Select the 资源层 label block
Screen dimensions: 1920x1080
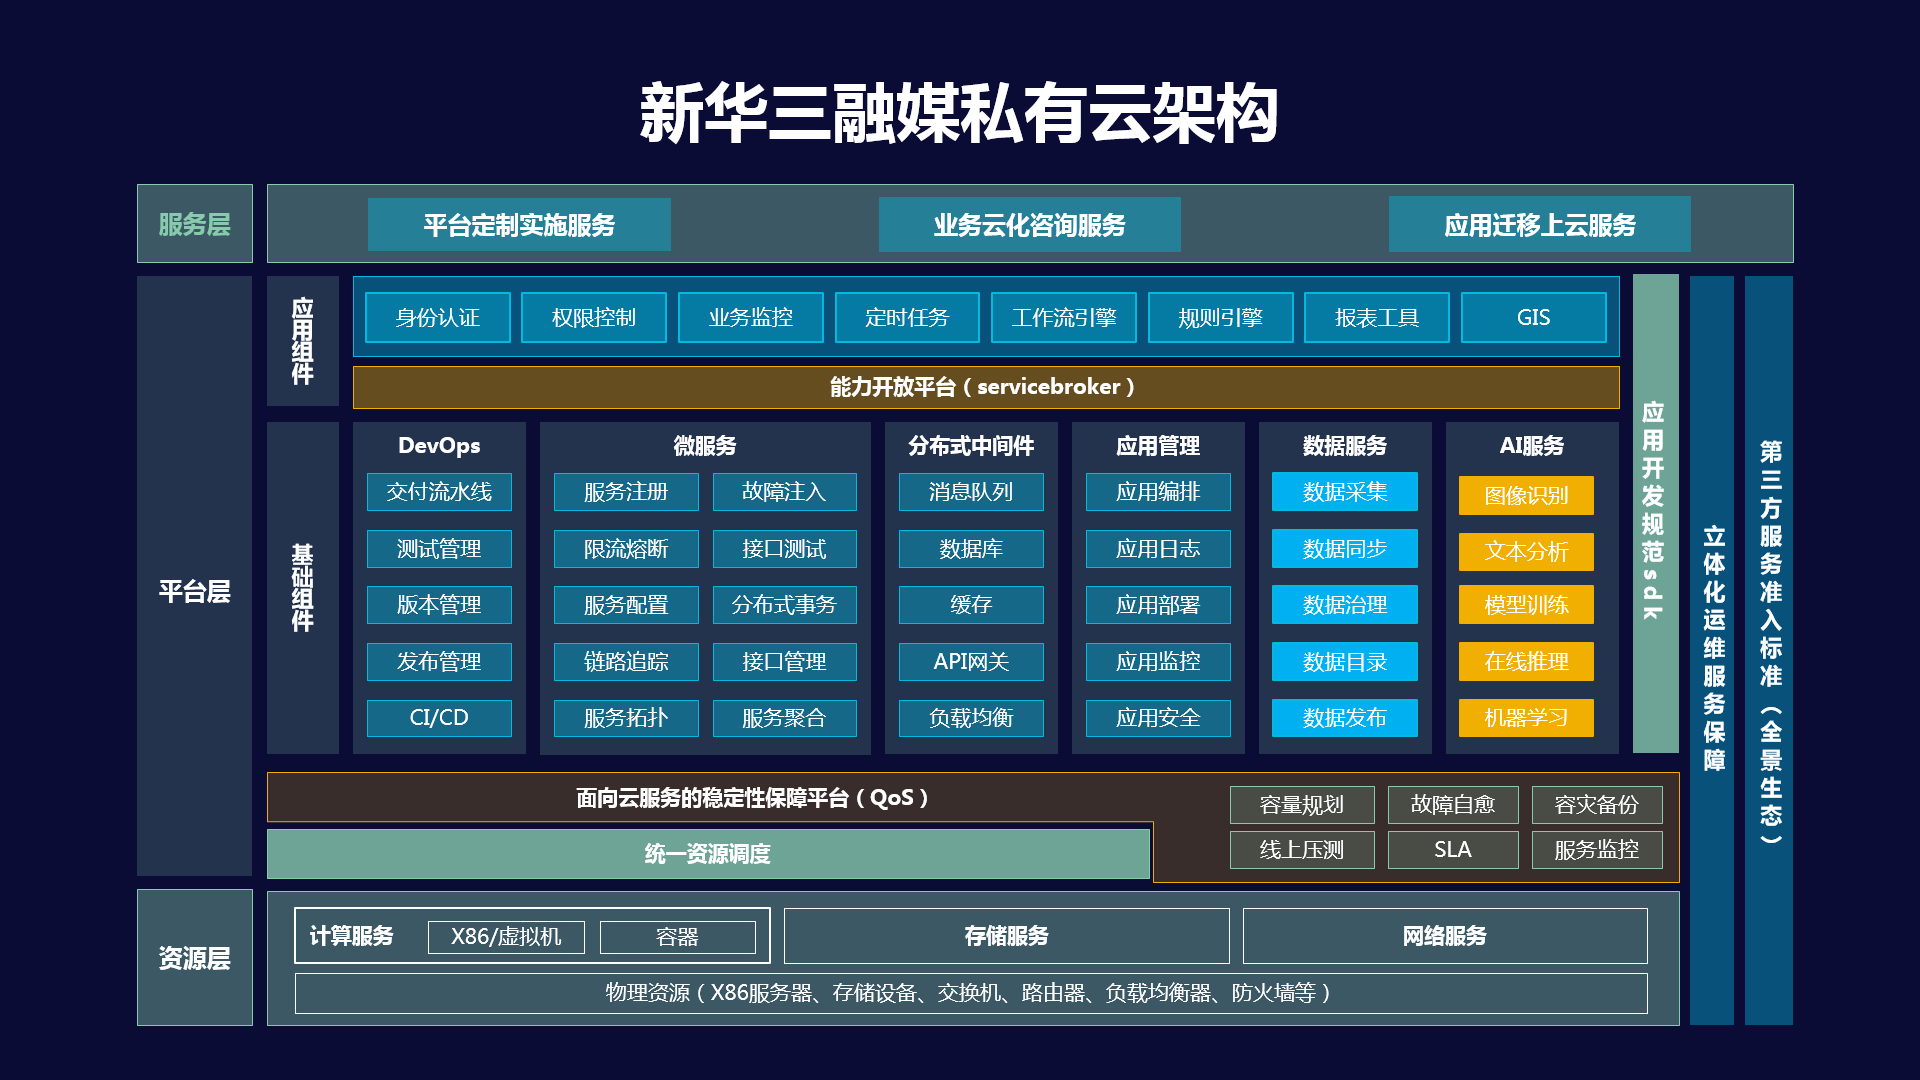tap(195, 957)
